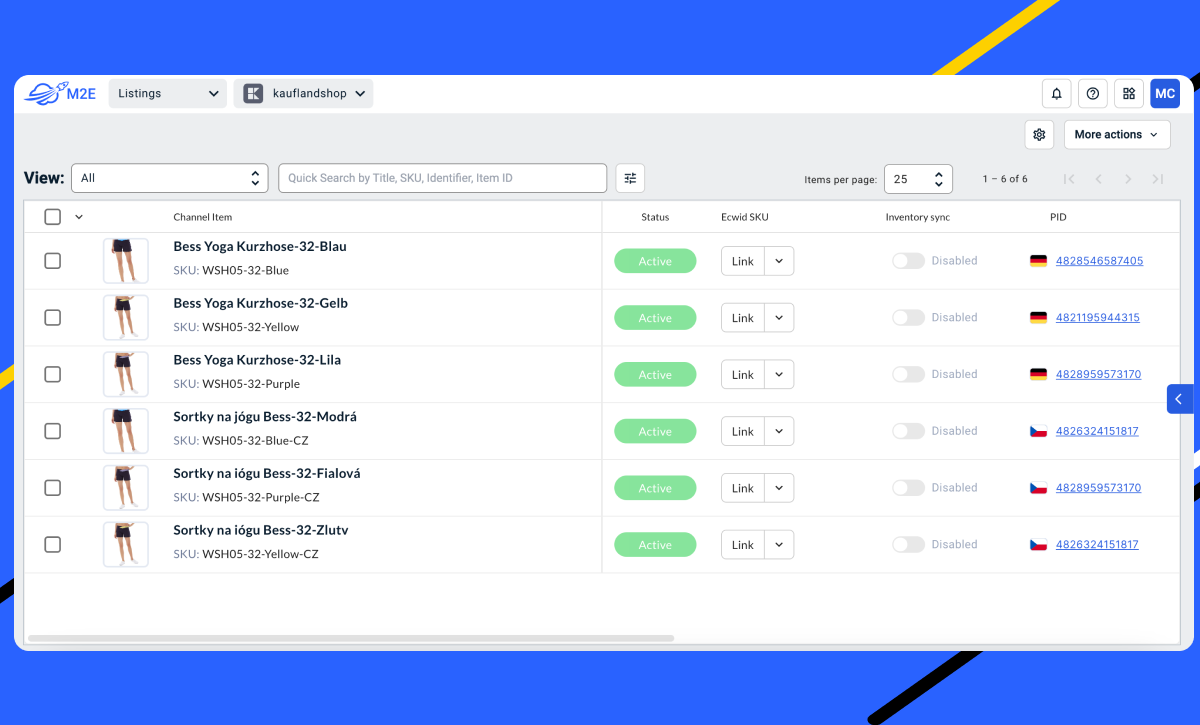Click the Quick Search input field

coord(442,178)
